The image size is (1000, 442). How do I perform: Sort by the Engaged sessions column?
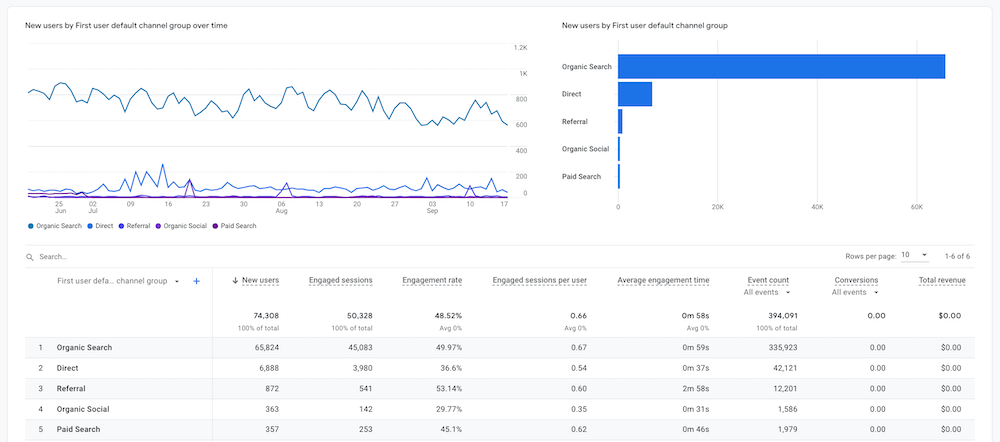(x=342, y=281)
